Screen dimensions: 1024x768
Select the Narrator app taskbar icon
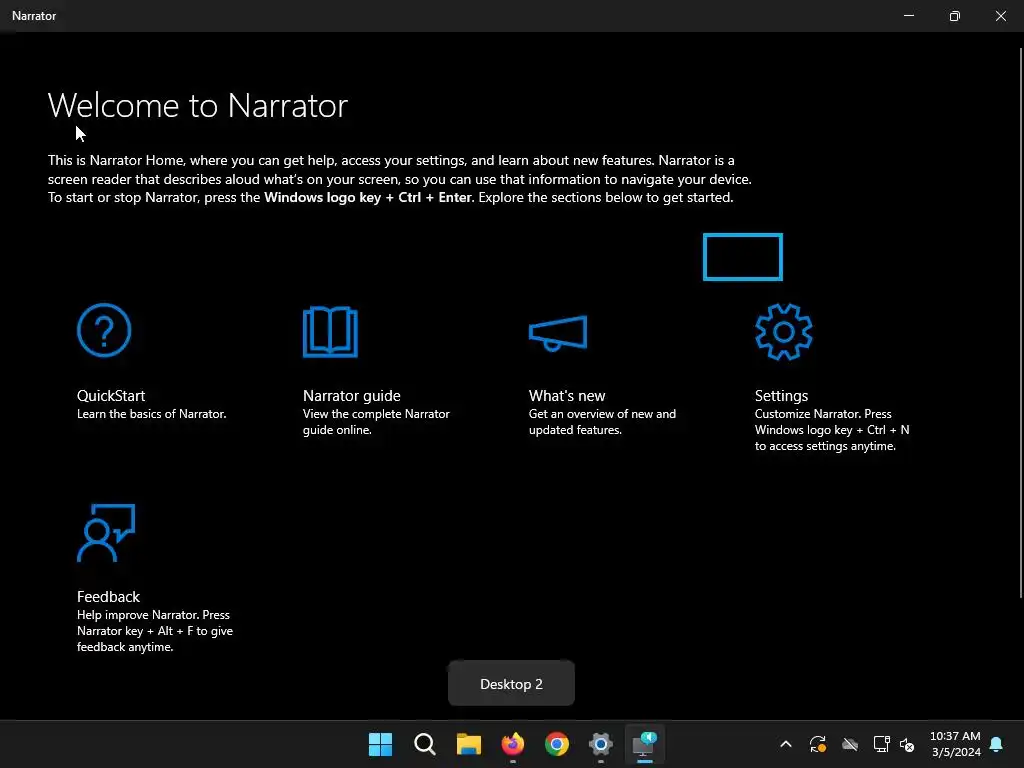(x=645, y=744)
